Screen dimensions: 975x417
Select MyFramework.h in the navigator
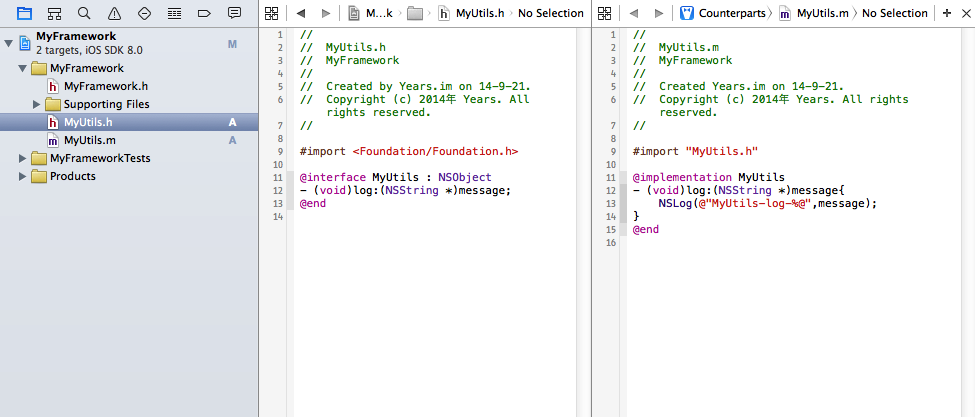105,86
